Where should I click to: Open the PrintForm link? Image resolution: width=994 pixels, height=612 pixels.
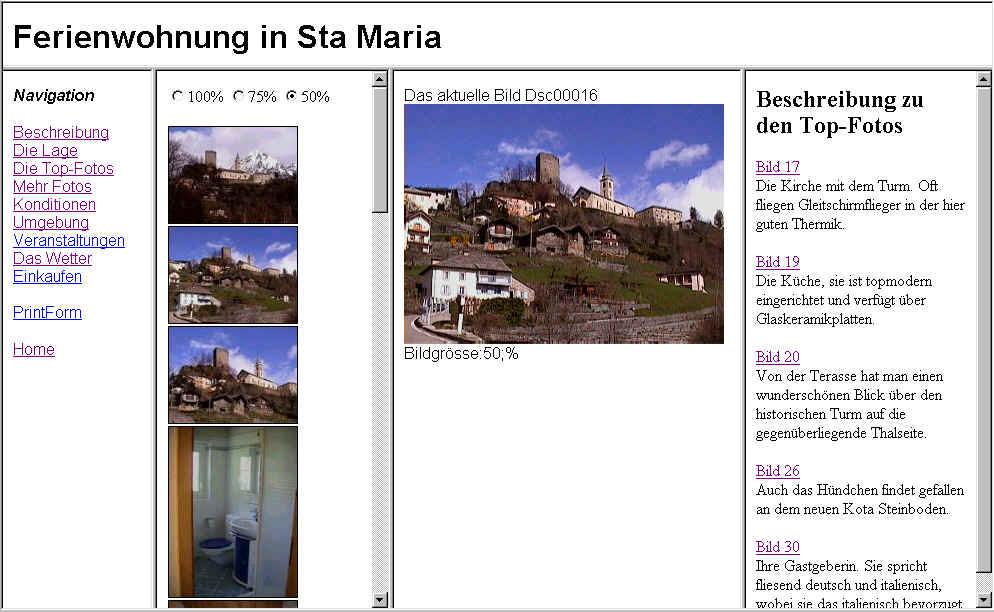(x=47, y=312)
